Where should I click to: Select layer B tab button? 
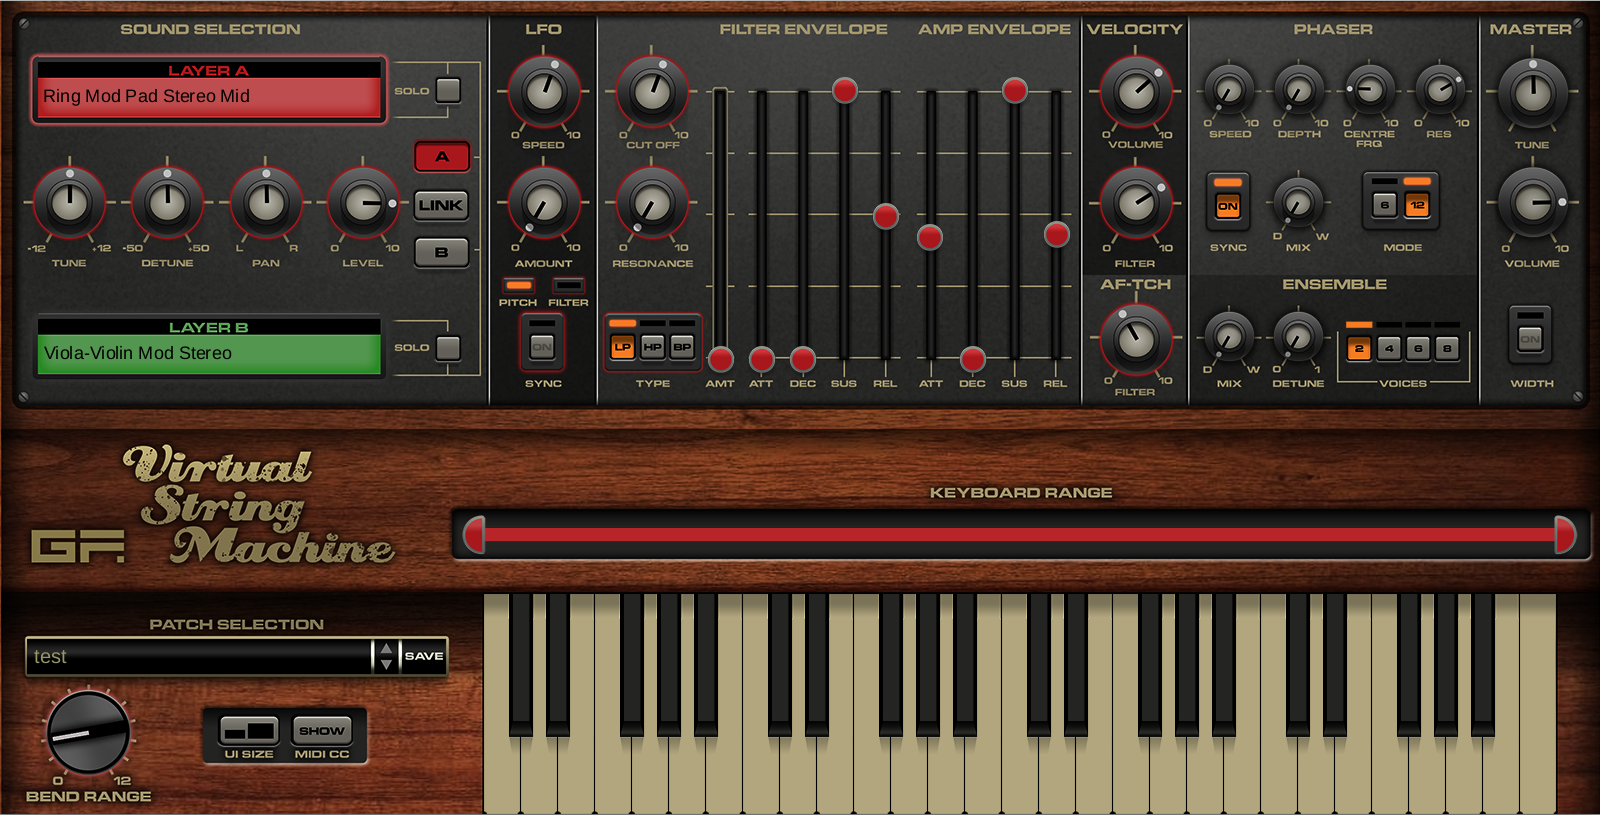pyautogui.click(x=441, y=253)
